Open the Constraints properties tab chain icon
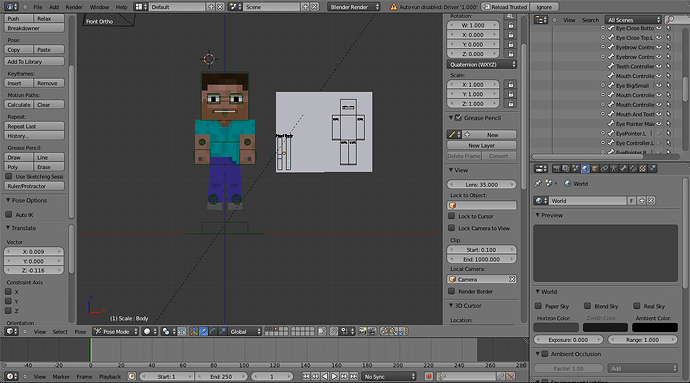 (x=604, y=169)
